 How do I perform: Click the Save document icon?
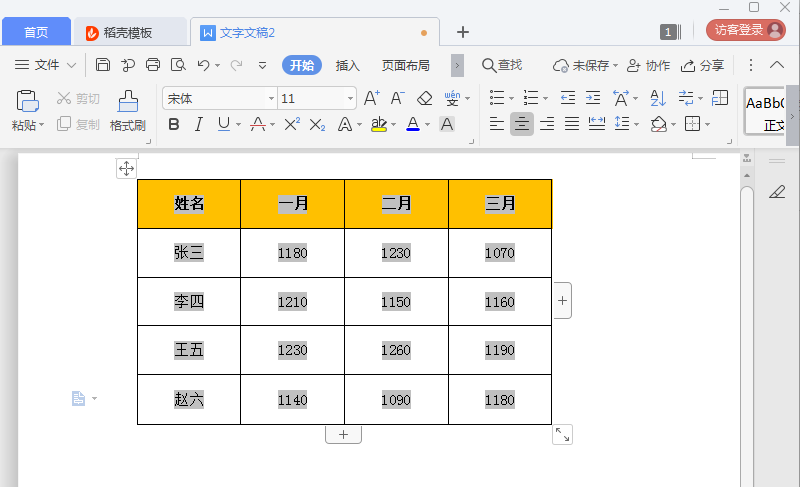pos(103,65)
